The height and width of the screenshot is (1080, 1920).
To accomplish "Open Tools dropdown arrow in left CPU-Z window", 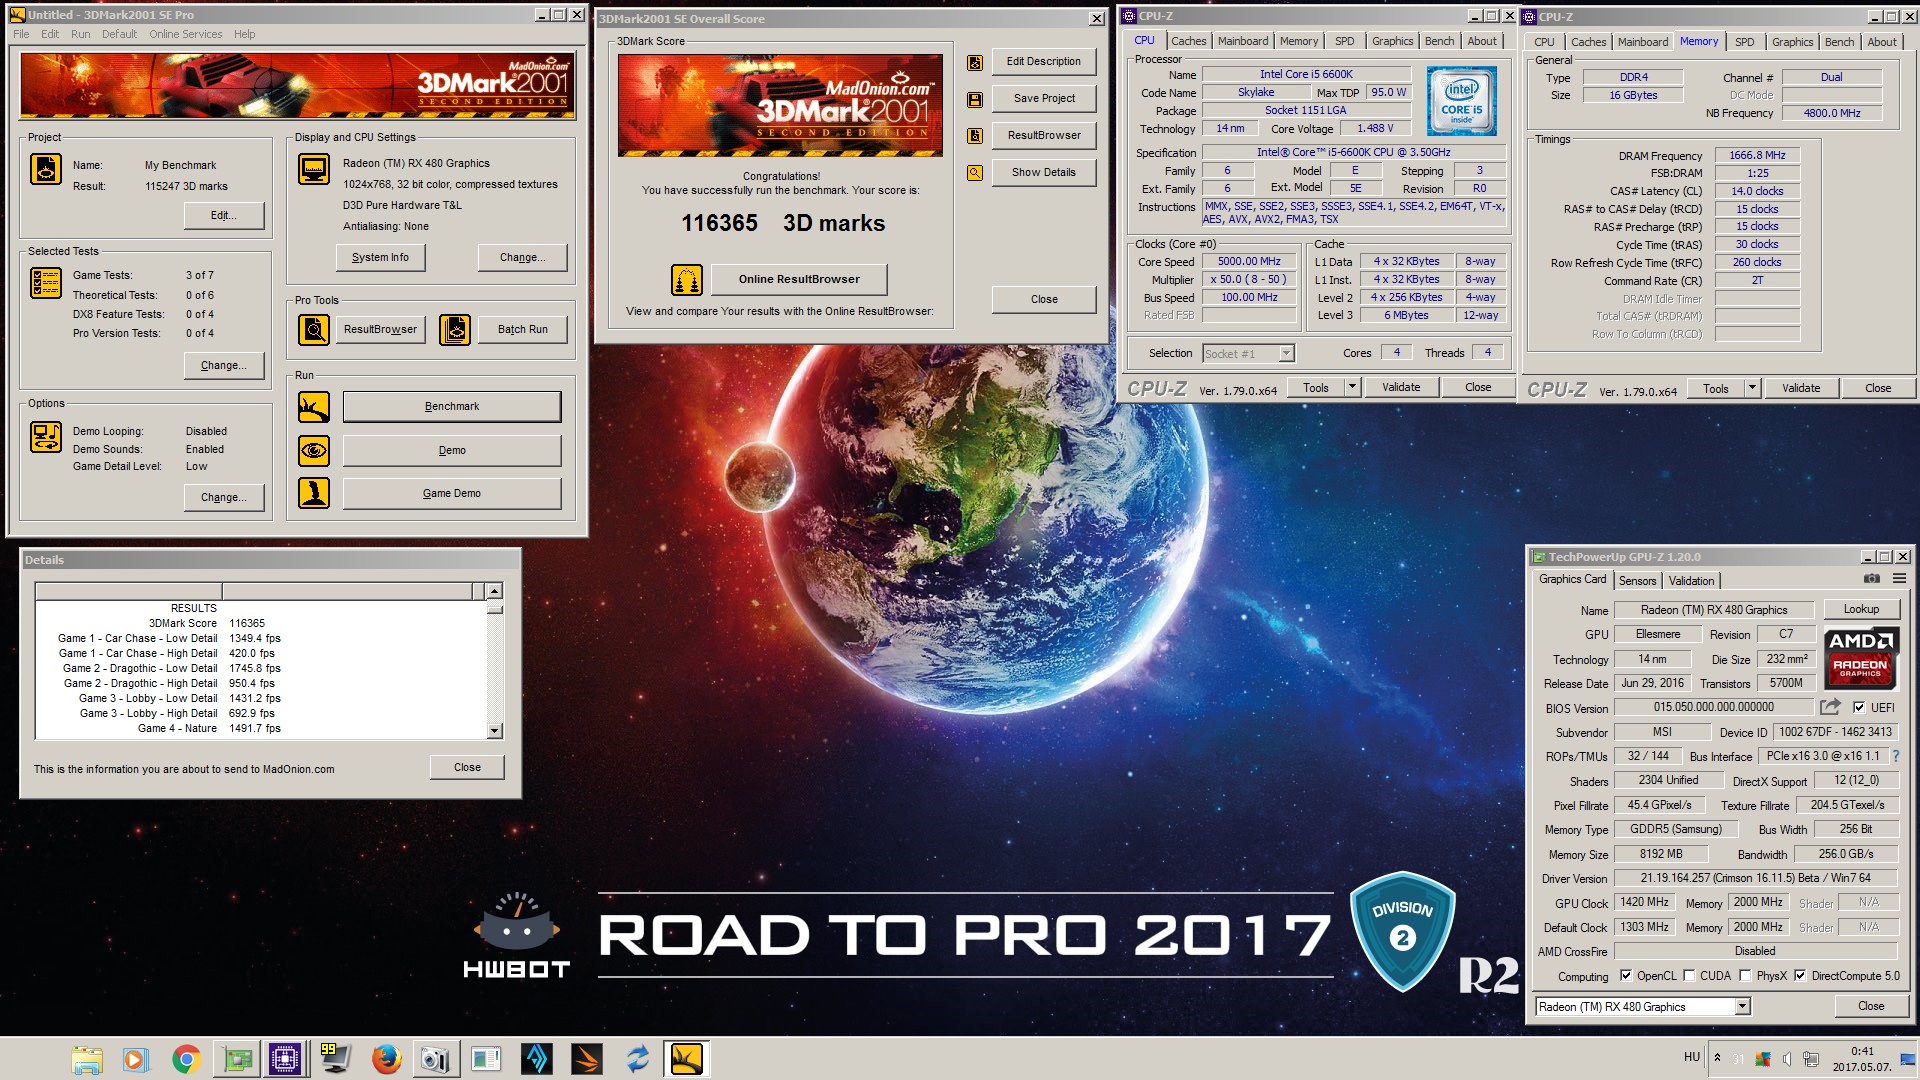I will 1352,387.
